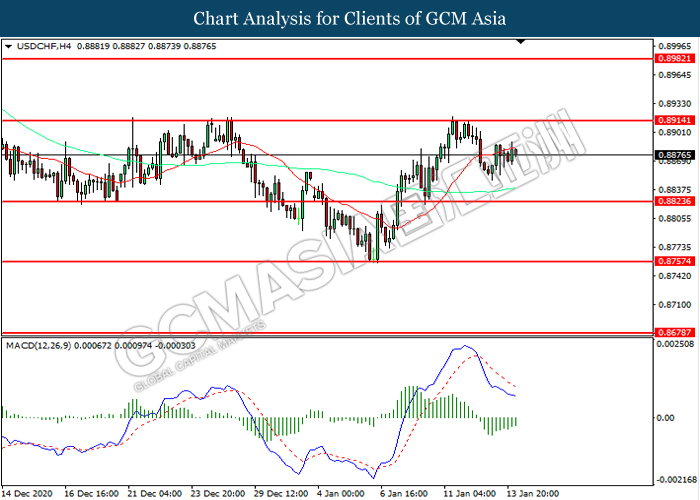Select the 0.86787 red price label
The image size is (700, 500).
[x=671, y=331]
